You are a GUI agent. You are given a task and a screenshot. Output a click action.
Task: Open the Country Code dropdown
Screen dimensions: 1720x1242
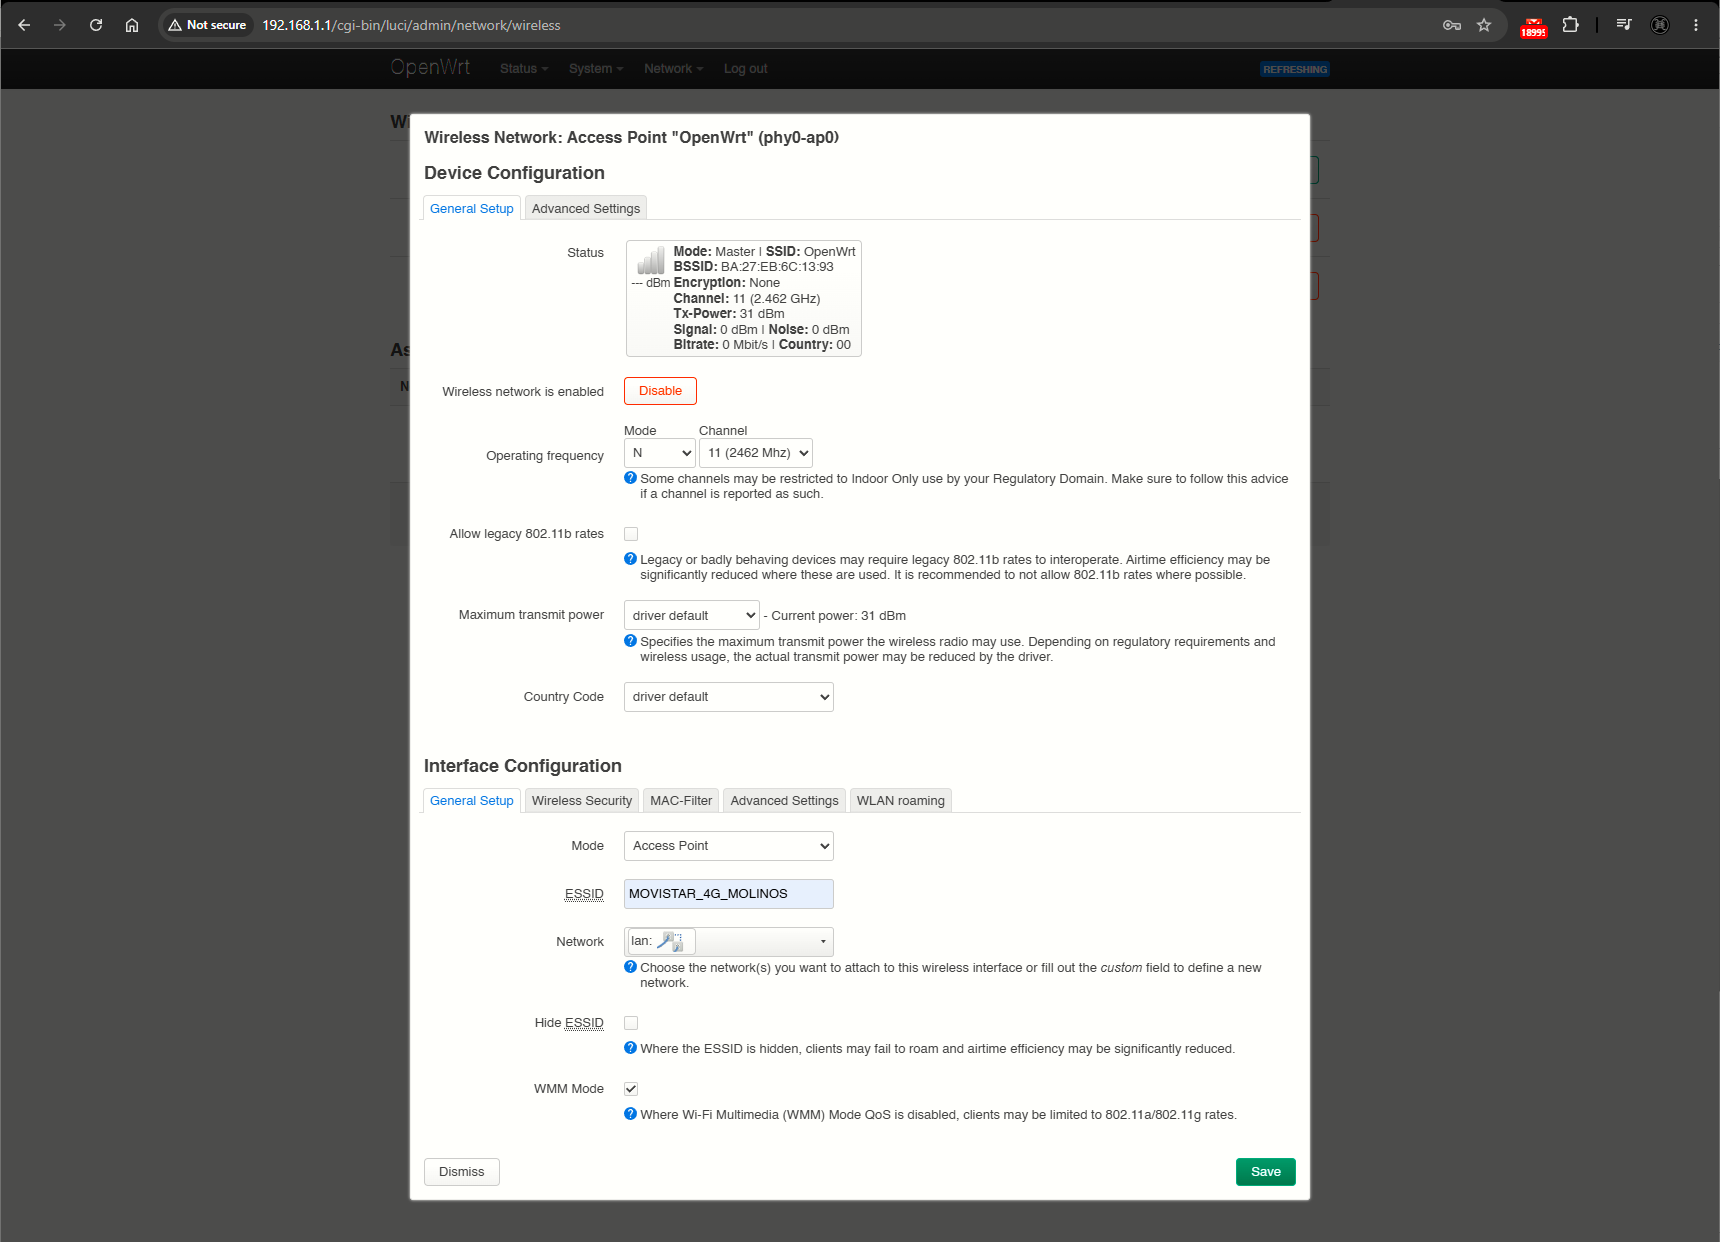pyautogui.click(x=729, y=697)
